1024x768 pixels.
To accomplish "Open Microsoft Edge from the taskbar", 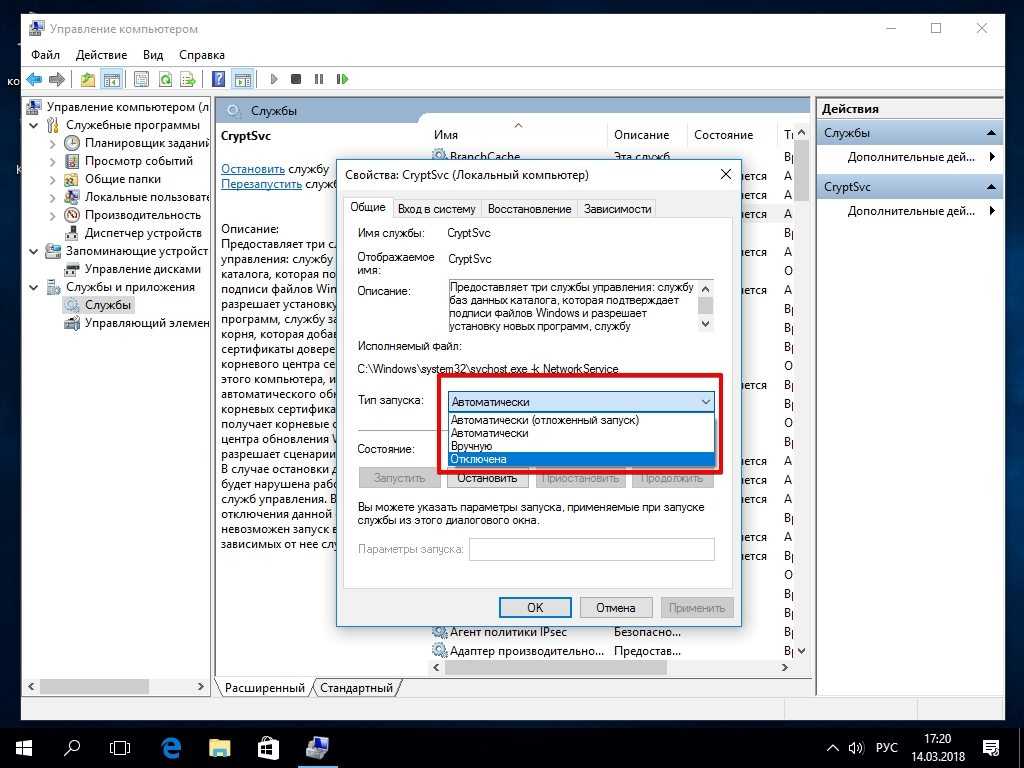I will [171, 747].
